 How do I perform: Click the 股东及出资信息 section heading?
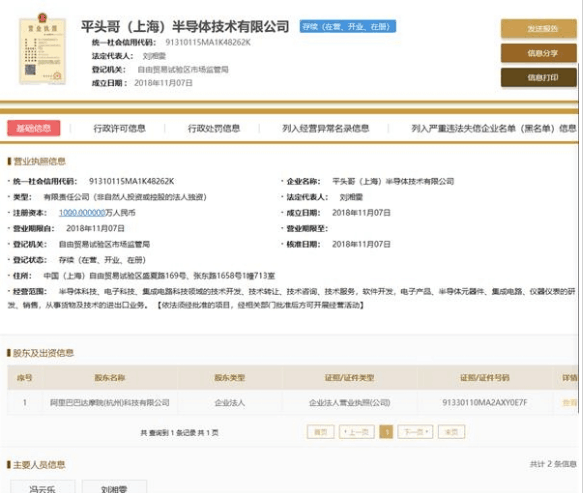43,353
